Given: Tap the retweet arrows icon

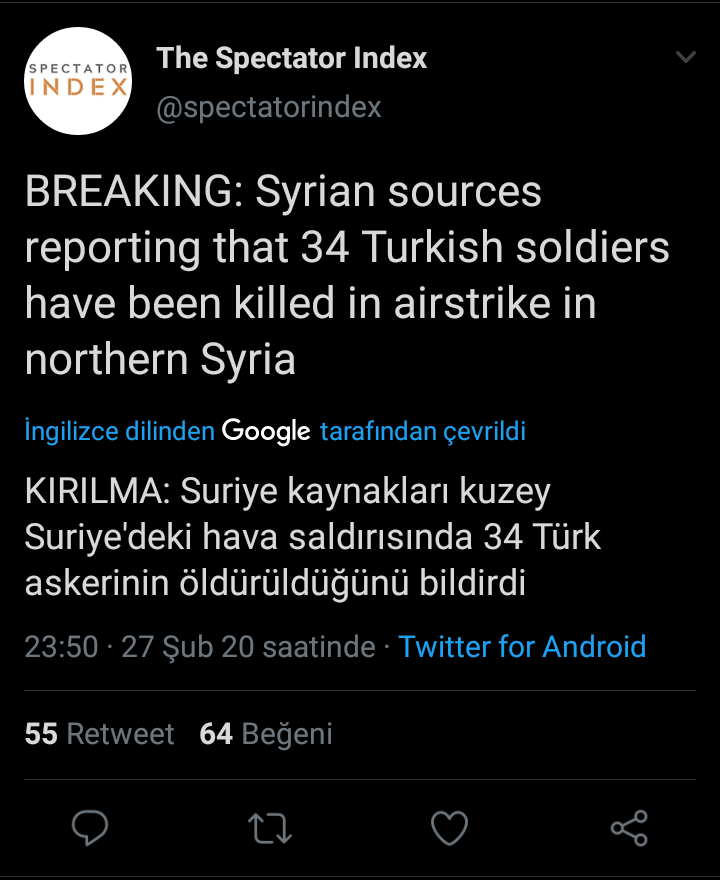Looking at the screenshot, I should click(269, 828).
